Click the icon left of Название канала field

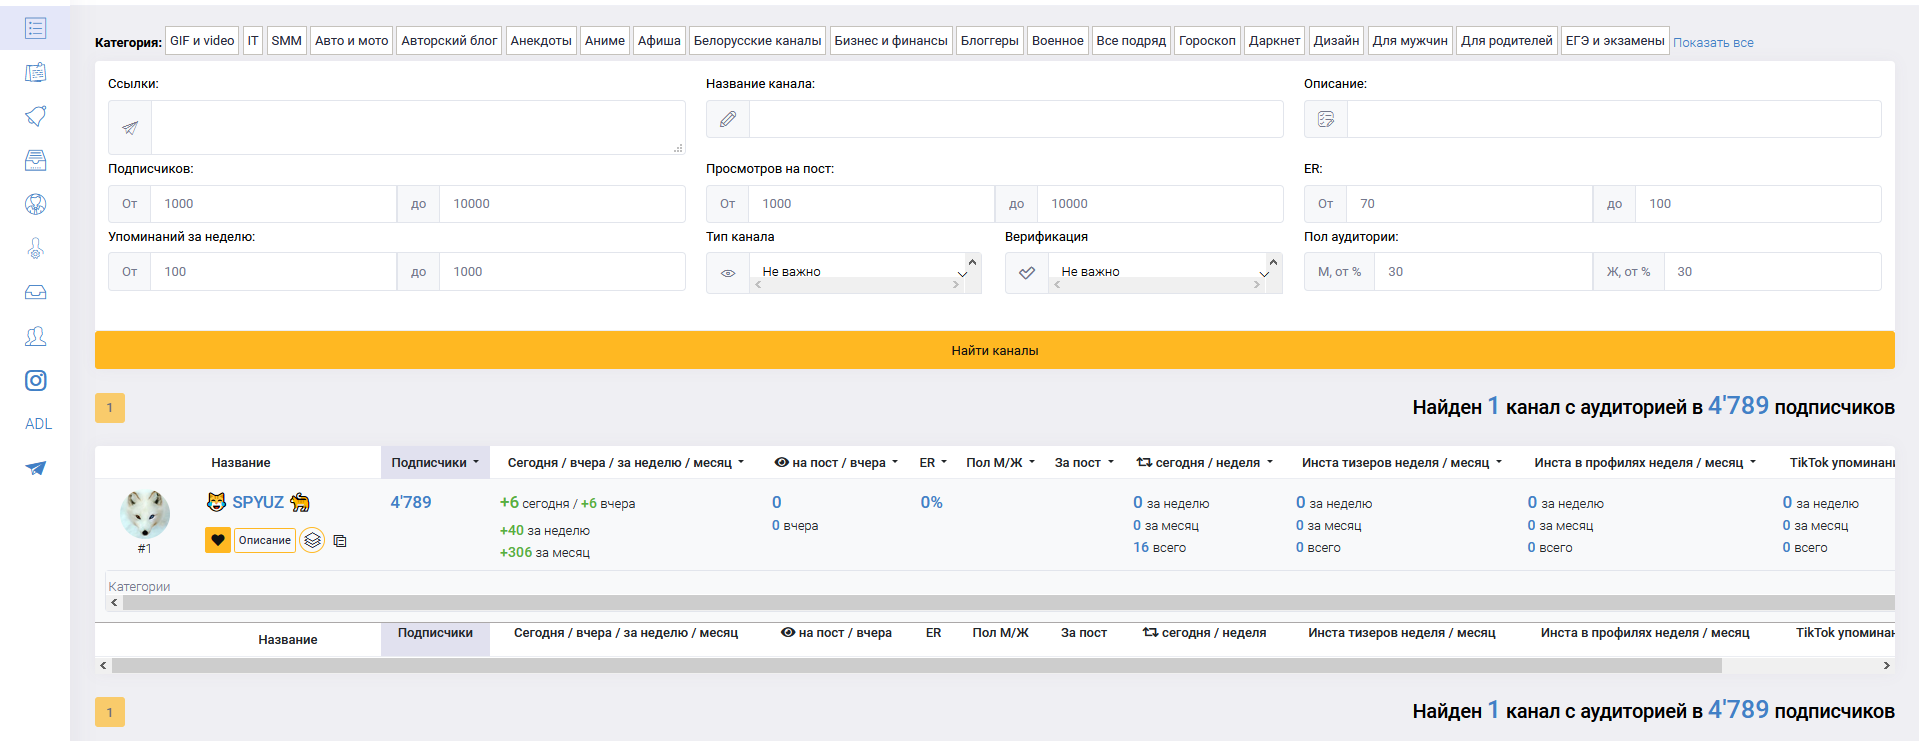(728, 119)
